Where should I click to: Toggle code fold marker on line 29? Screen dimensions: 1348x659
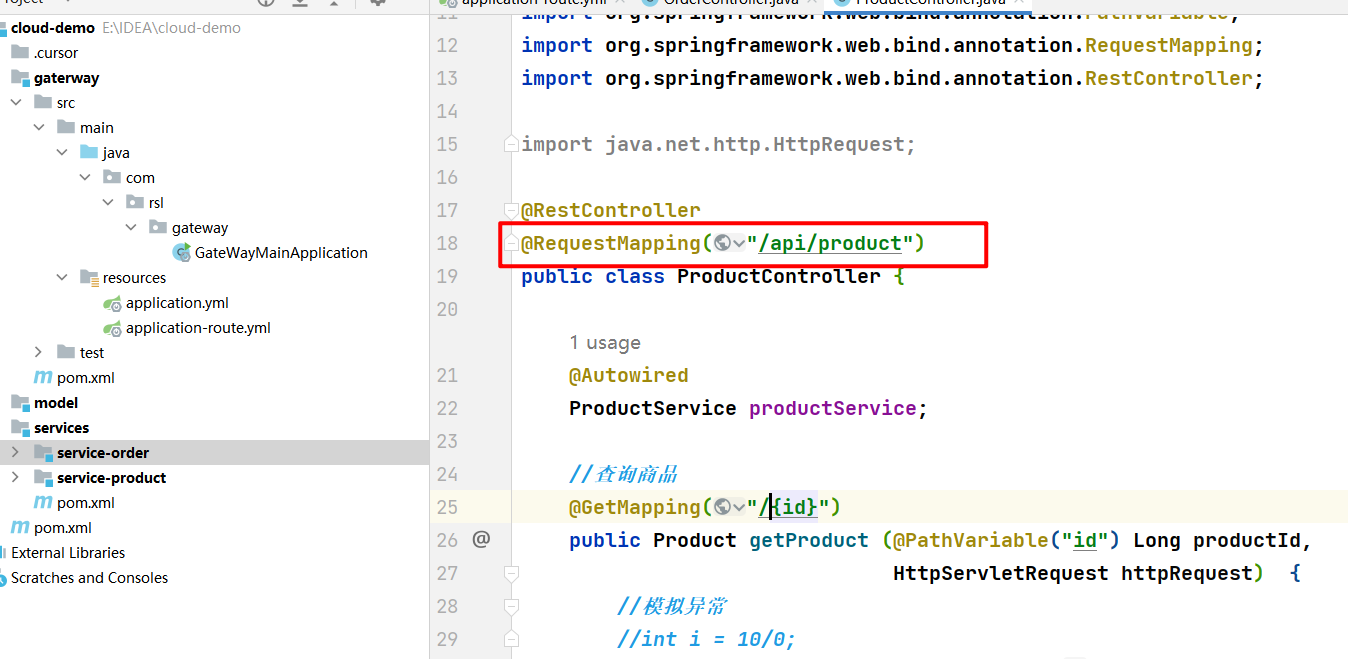512,639
